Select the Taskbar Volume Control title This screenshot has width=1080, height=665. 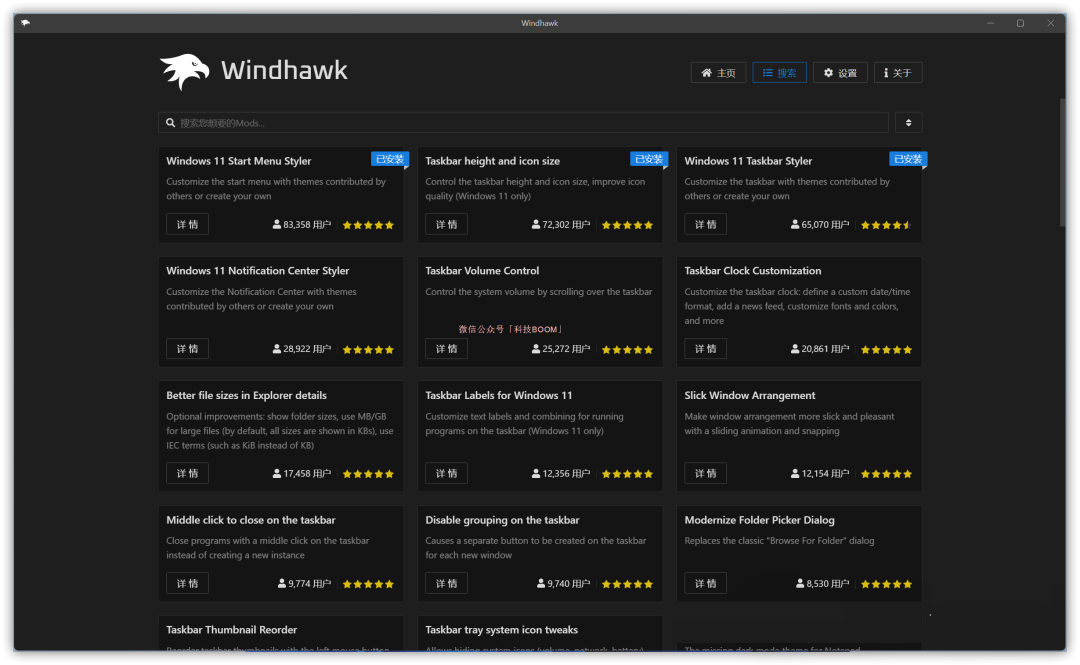[482, 271]
